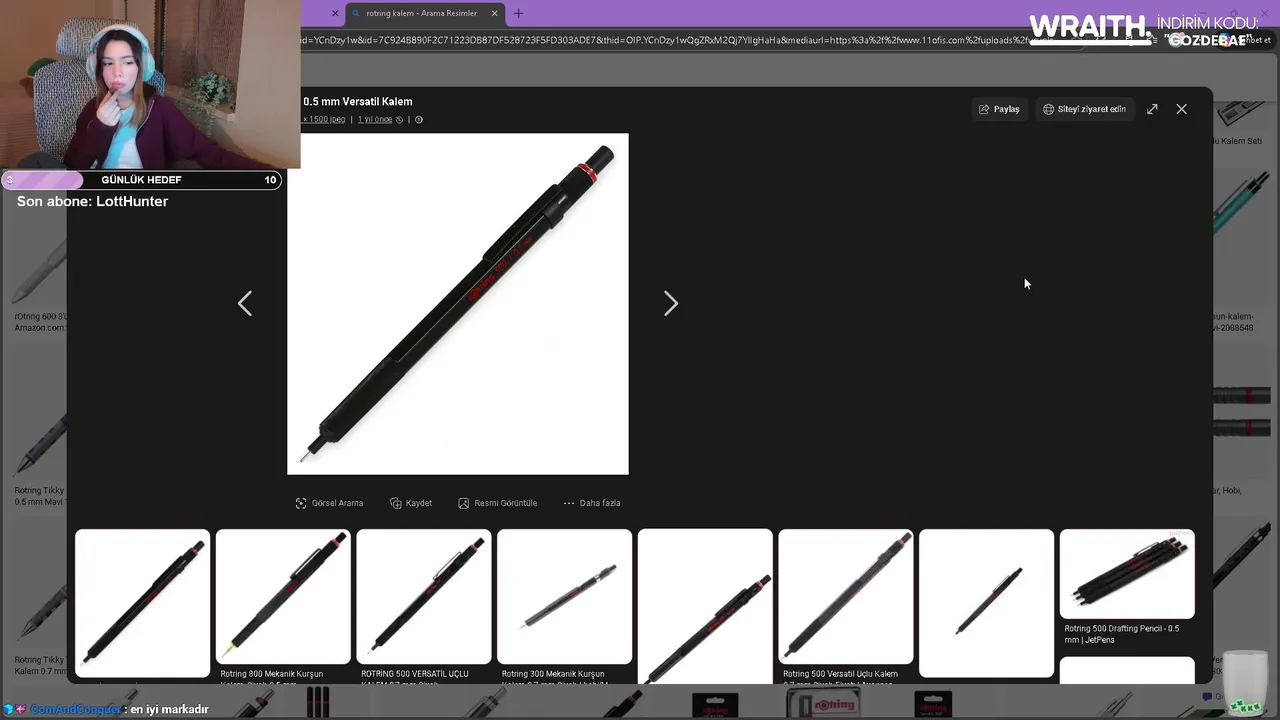Screen dimensions: 1280x720
Task: Click '0.5 mm Versatil Kalem' image title
Action: point(358,101)
